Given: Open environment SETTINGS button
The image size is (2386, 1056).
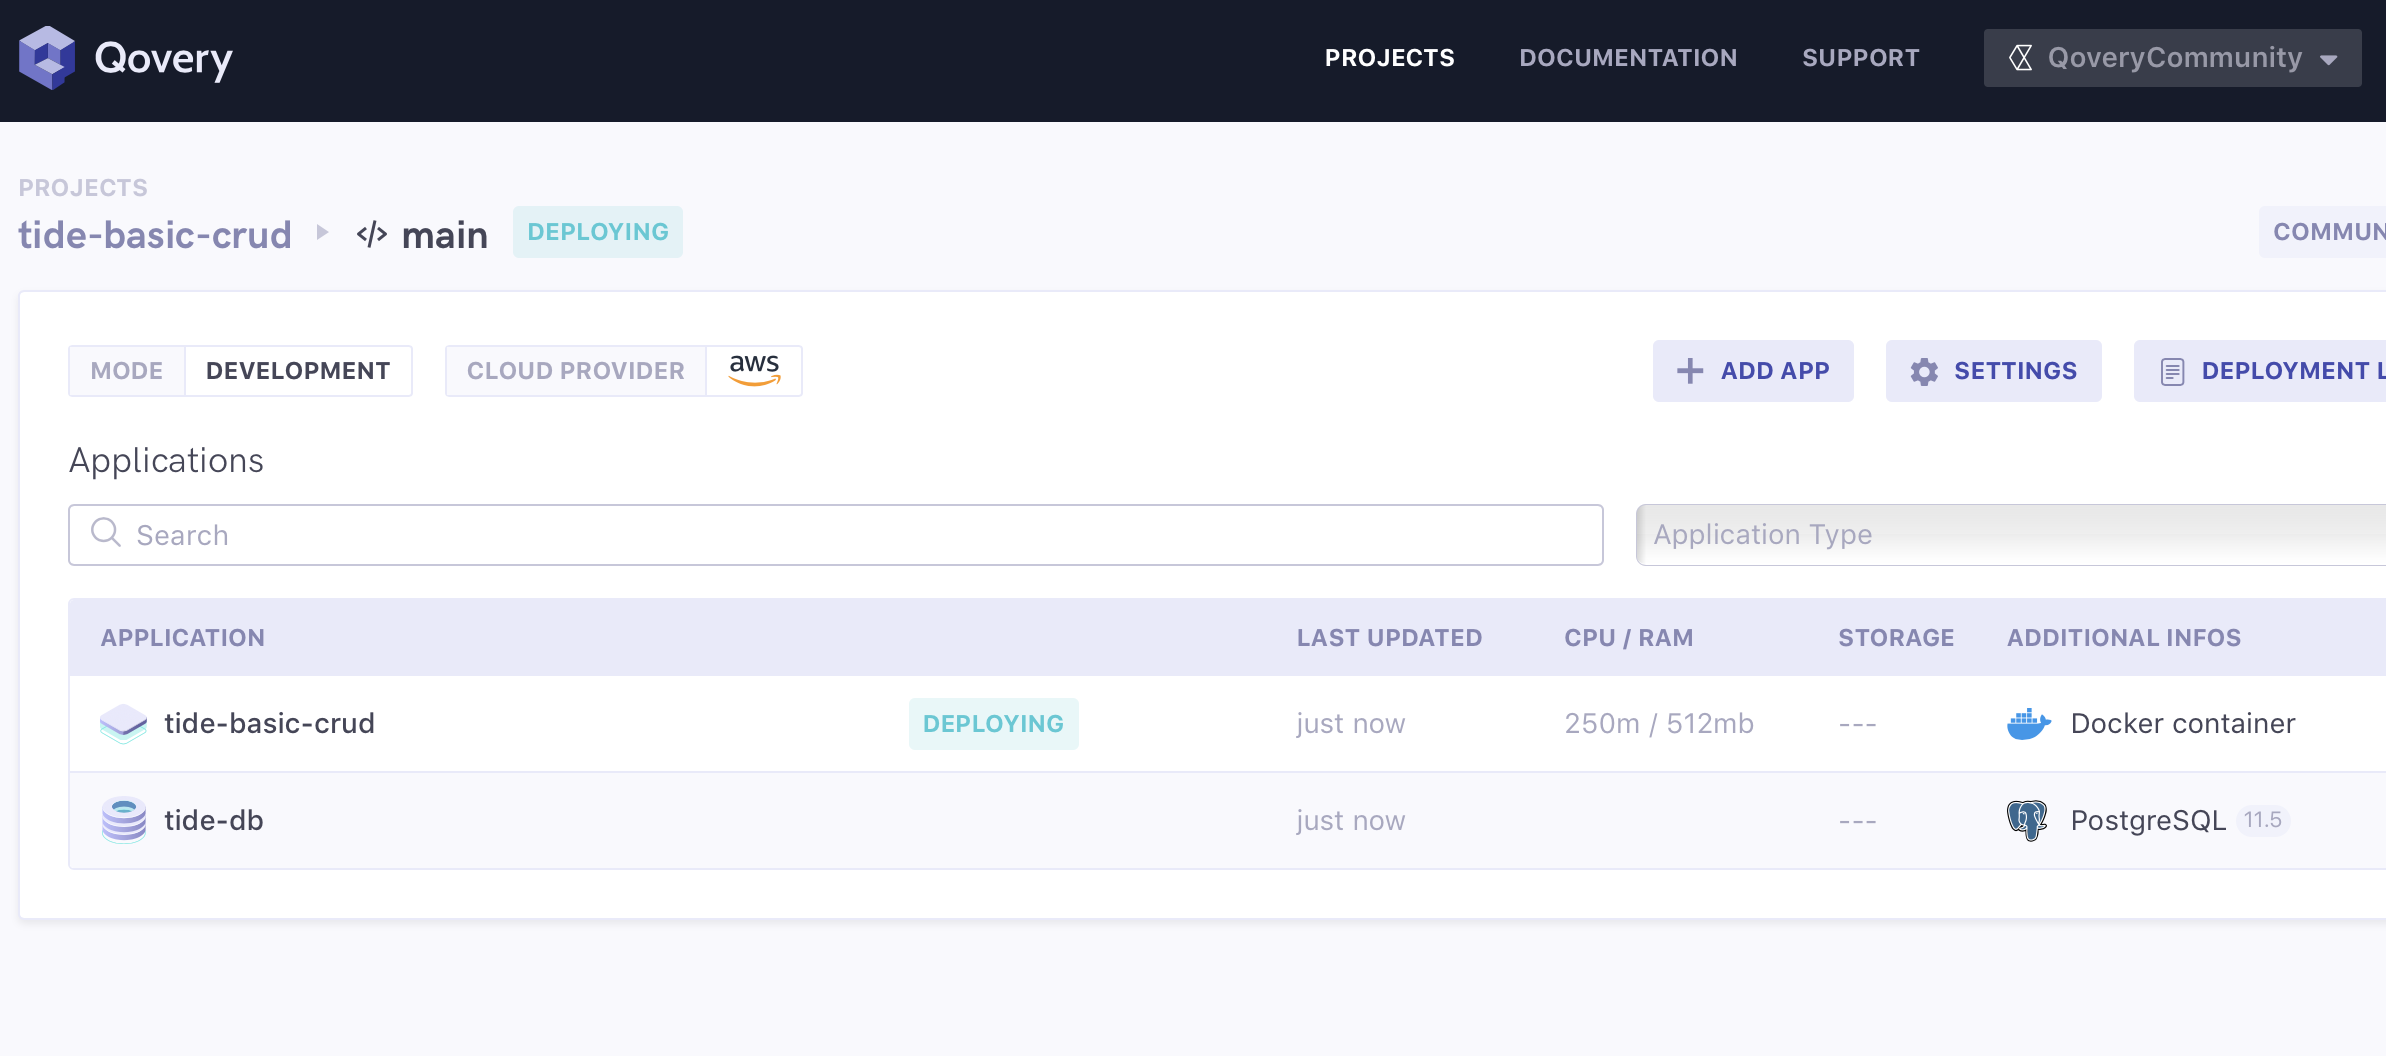Looking at the screenshot, I should (x=1993, y=371).
